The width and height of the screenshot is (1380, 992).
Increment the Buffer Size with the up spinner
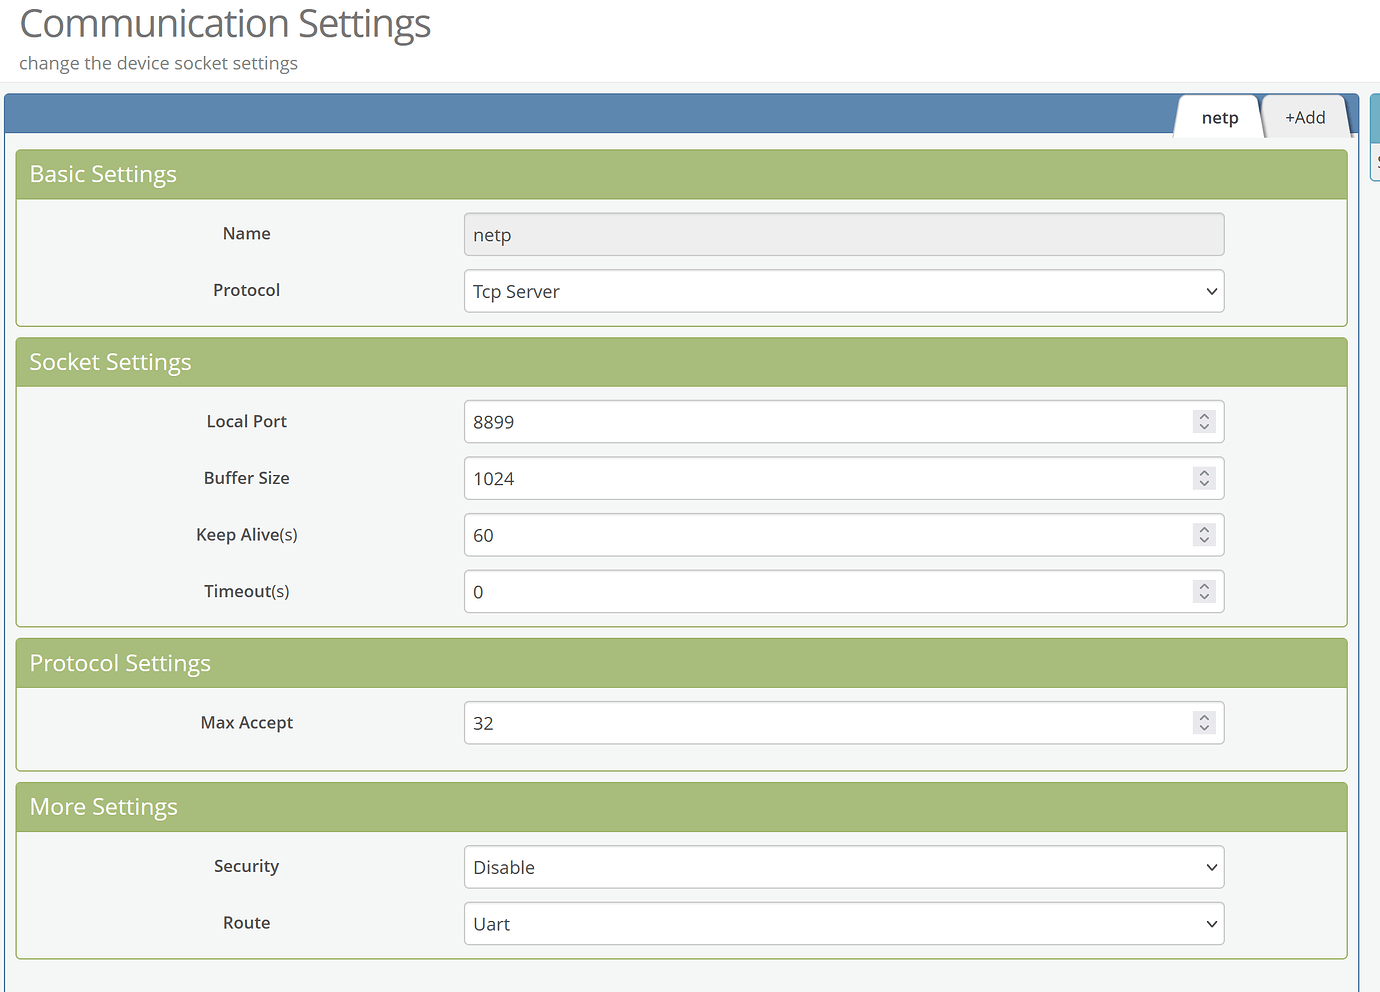(1204, 472)
